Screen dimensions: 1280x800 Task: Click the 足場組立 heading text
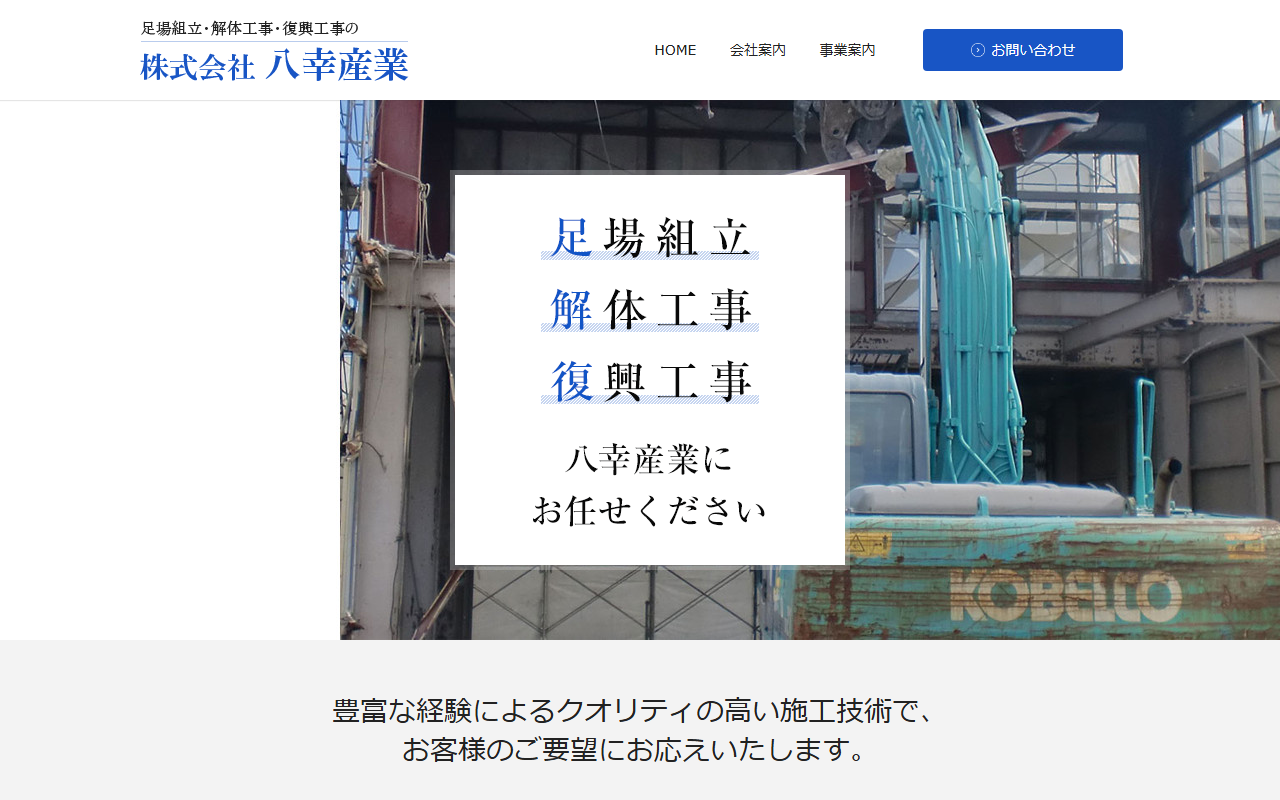click(650, 237)
